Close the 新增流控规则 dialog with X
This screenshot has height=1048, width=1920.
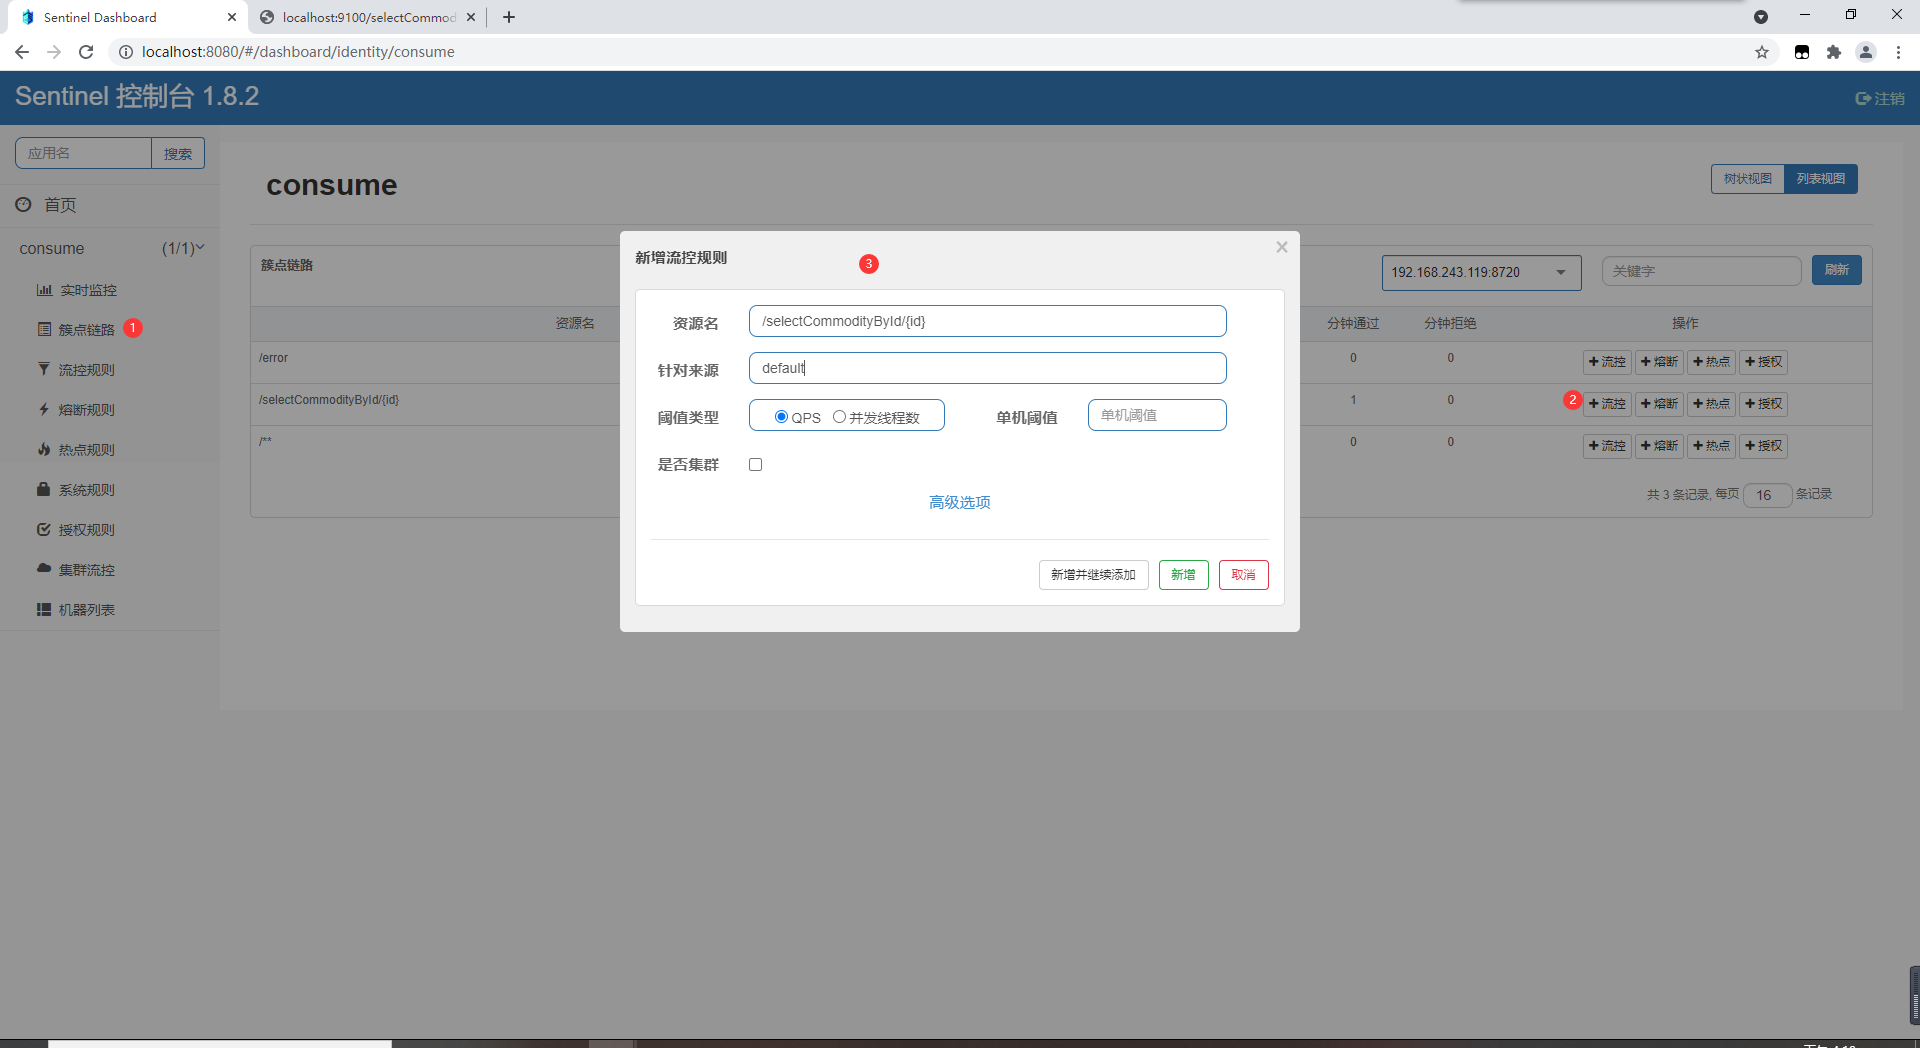pyautogui.click(x=1281, y=247)
